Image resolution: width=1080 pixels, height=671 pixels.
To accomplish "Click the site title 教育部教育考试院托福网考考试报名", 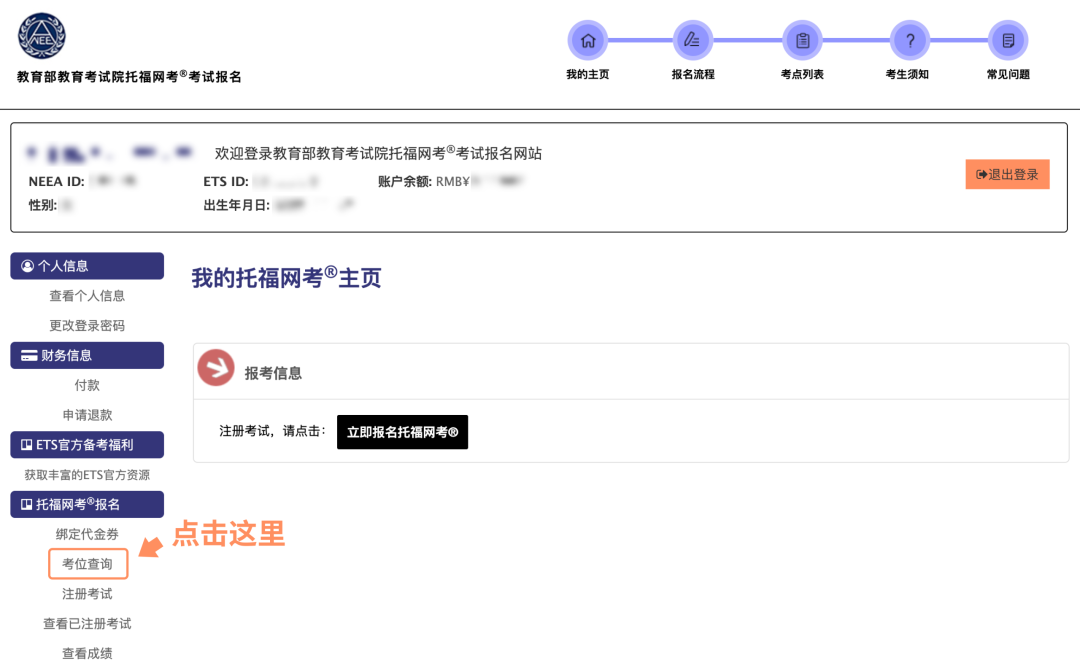I will [129, 76].
